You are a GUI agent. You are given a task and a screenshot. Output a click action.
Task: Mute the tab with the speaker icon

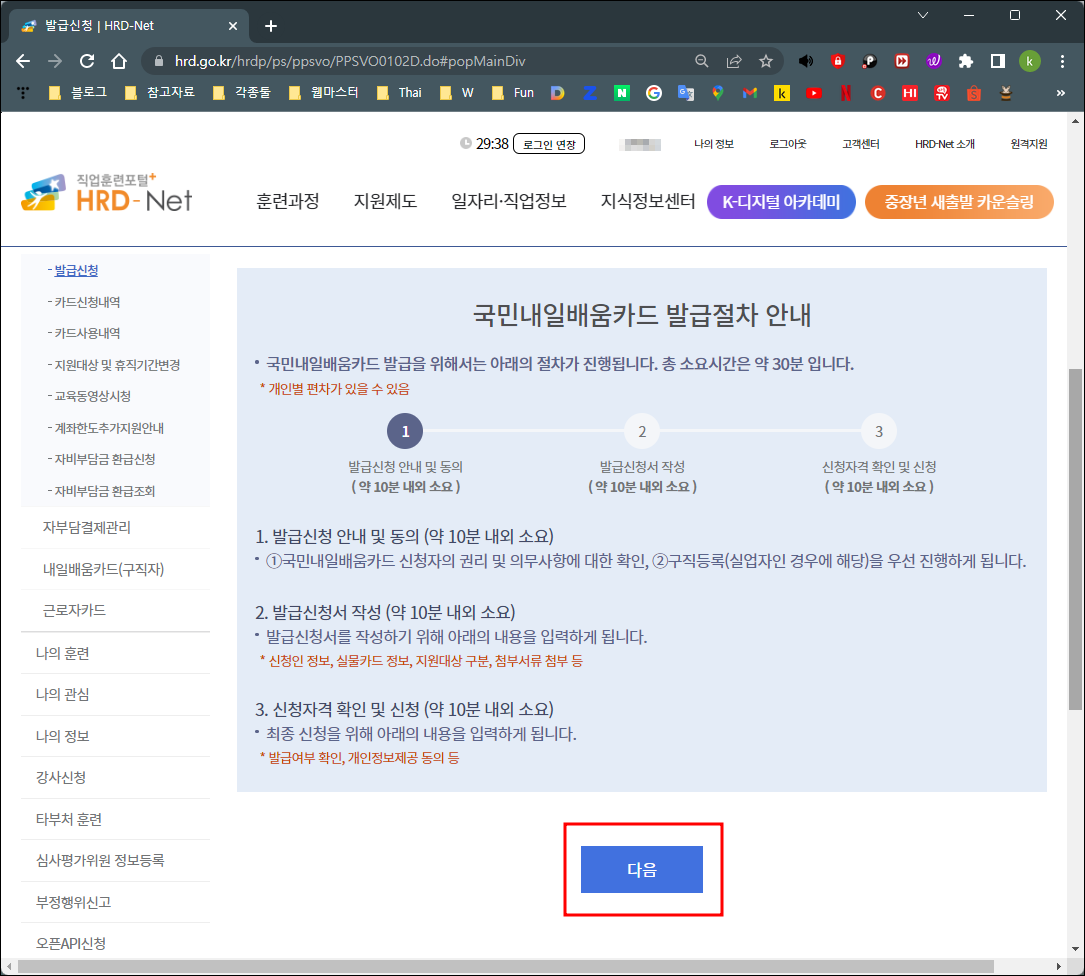[808, 61]
